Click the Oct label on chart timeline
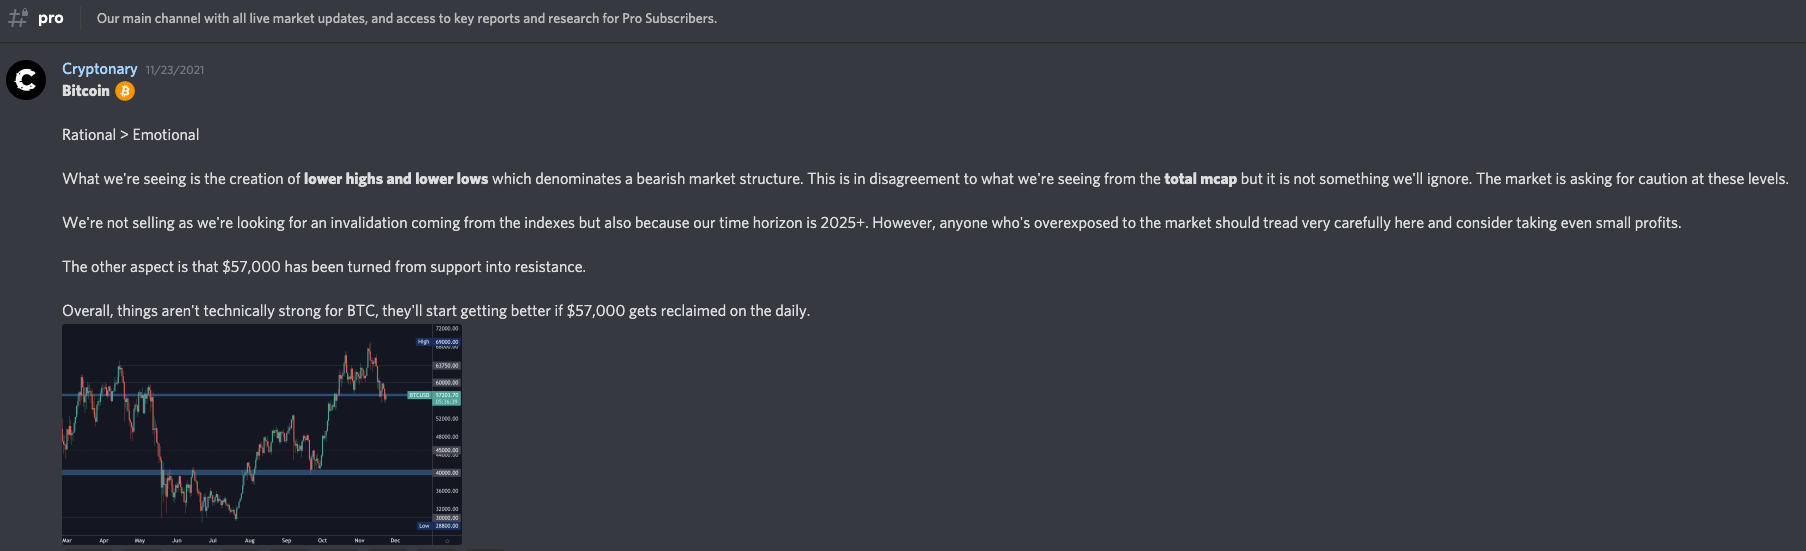The image size is (1806, 551). [322, 540]
